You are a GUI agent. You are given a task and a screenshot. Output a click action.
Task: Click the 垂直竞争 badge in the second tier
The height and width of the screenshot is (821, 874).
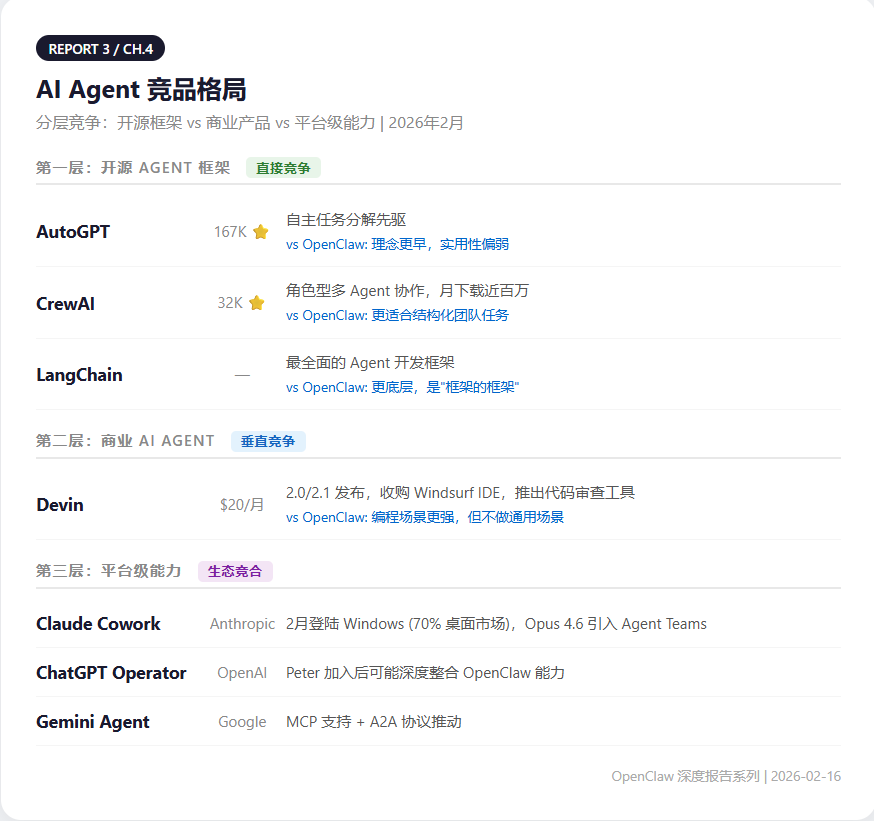[x=268, y=441]
